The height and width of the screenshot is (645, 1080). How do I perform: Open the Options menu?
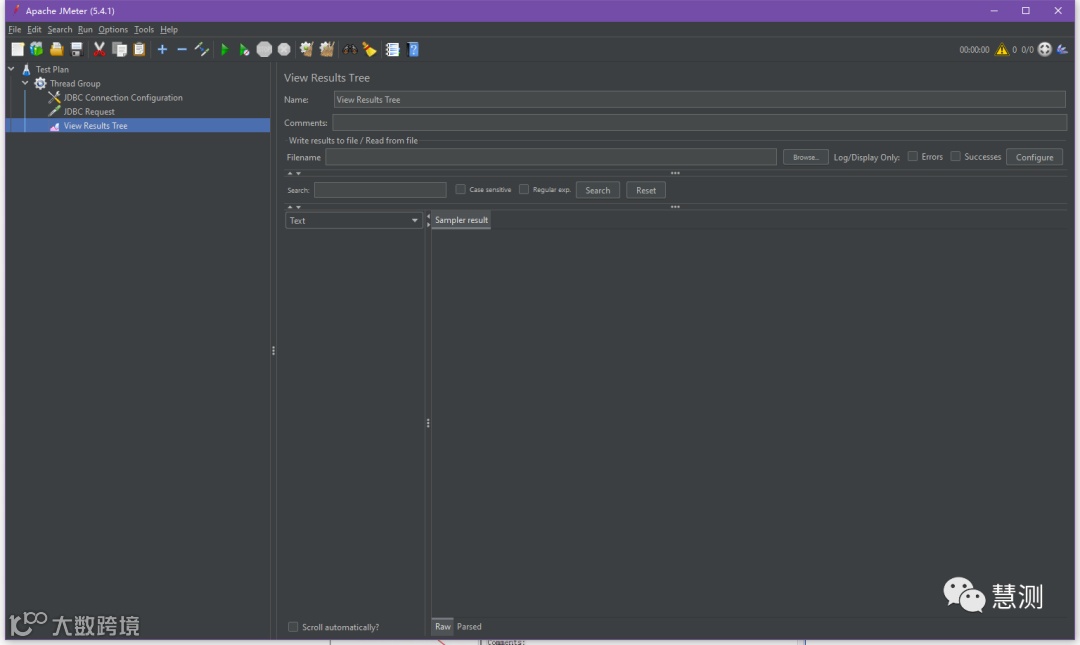point(113,30)
